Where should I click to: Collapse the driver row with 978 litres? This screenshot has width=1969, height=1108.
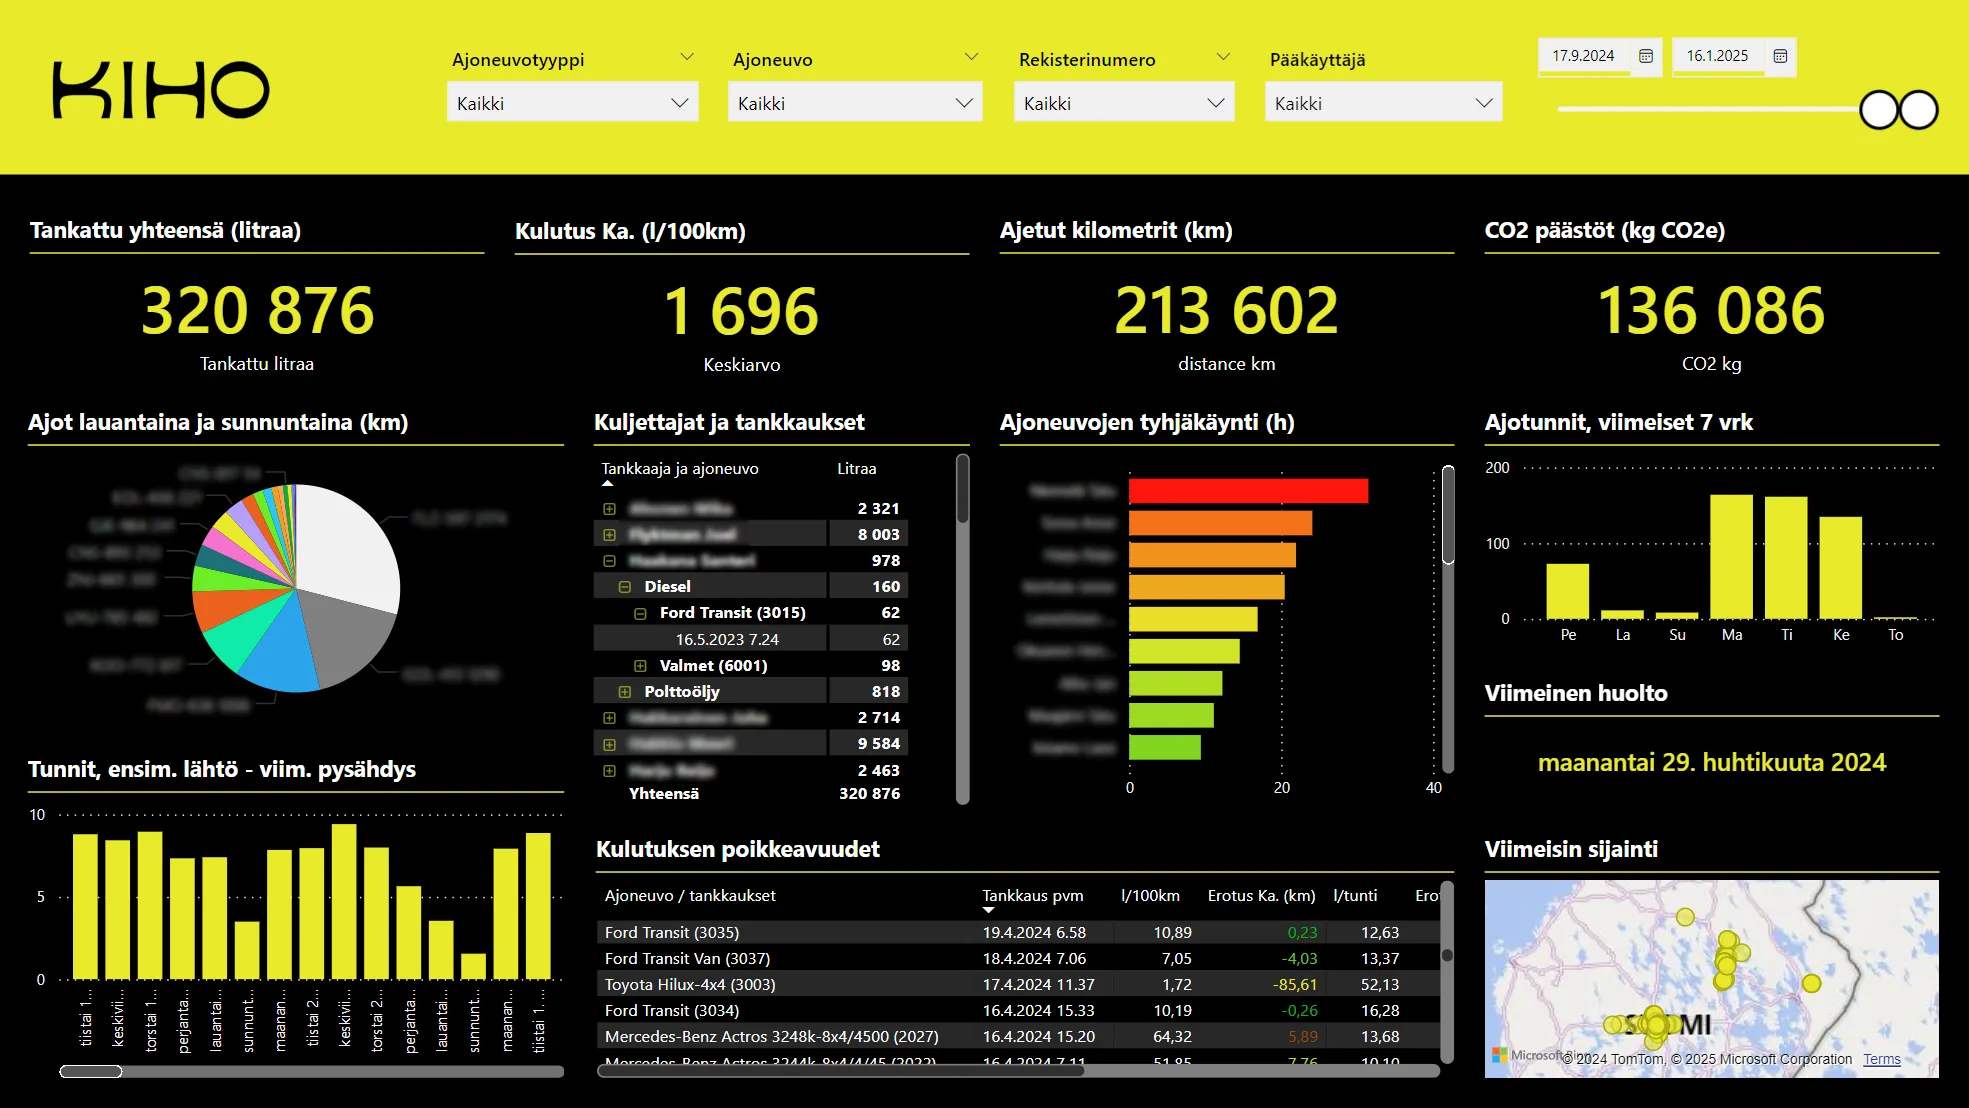click(x=609, y=561)
